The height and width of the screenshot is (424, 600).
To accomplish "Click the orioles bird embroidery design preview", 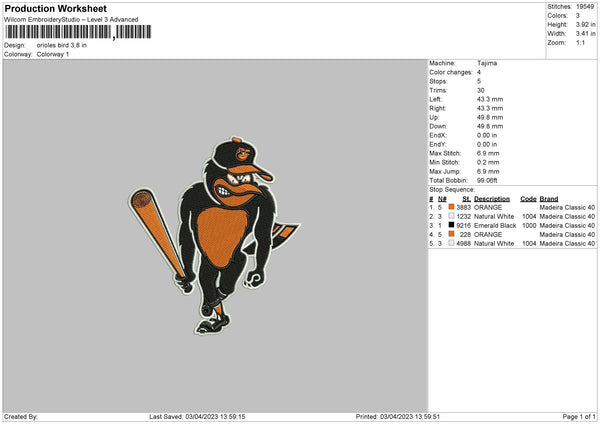I will click(214, 236).
